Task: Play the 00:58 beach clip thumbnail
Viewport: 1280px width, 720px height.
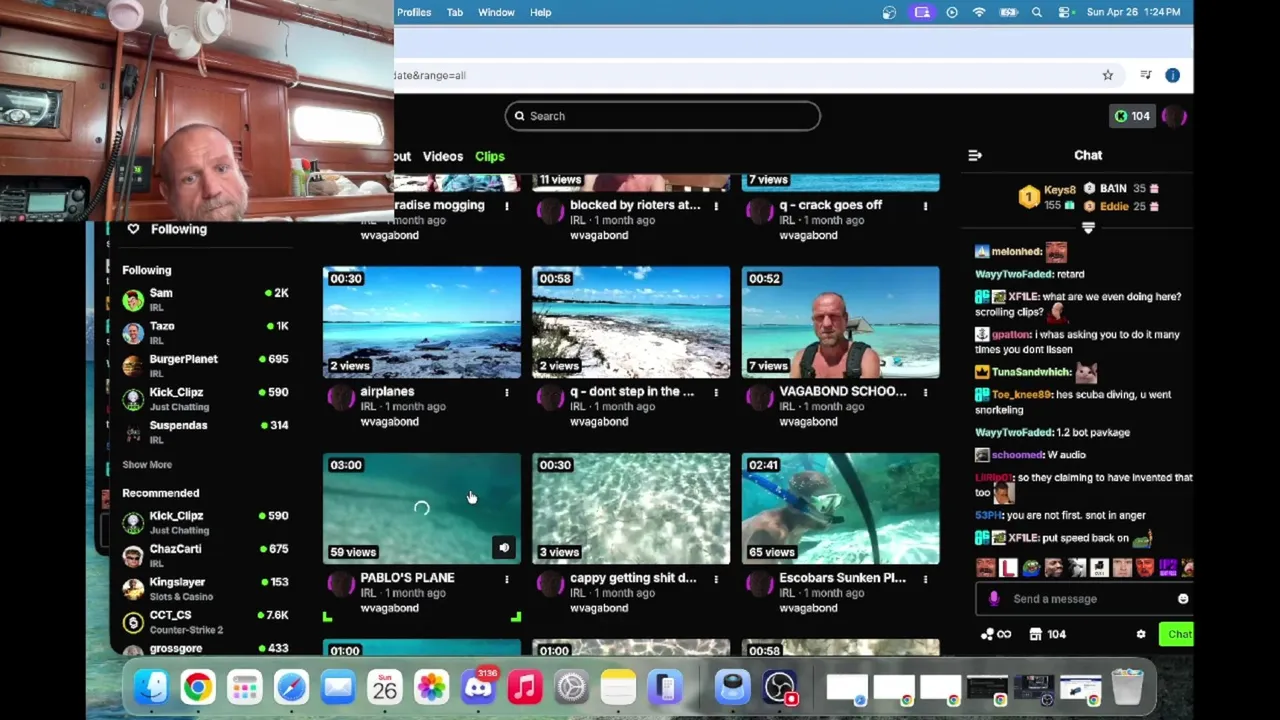Action: (x=631, y=322)
